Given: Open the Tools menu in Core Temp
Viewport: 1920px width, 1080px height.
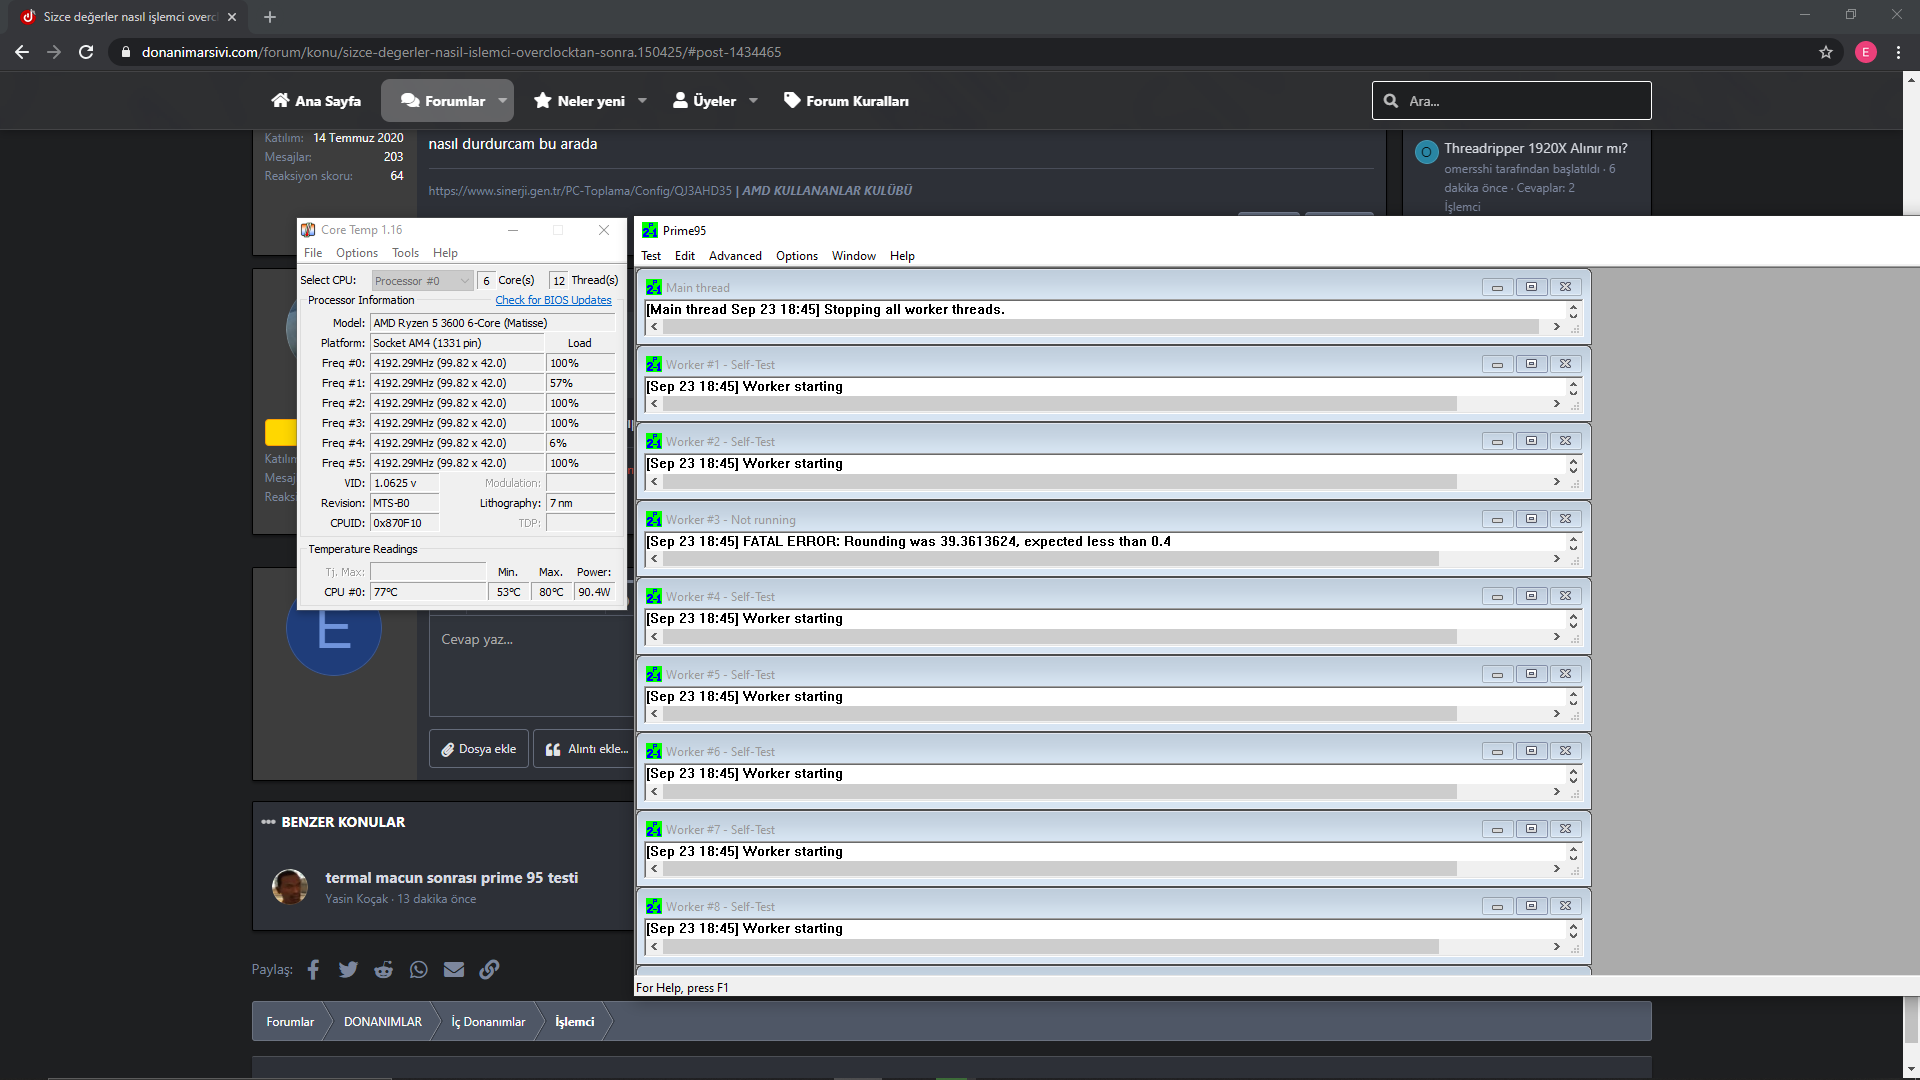Looking at the screenshot, I should (405, 253).
